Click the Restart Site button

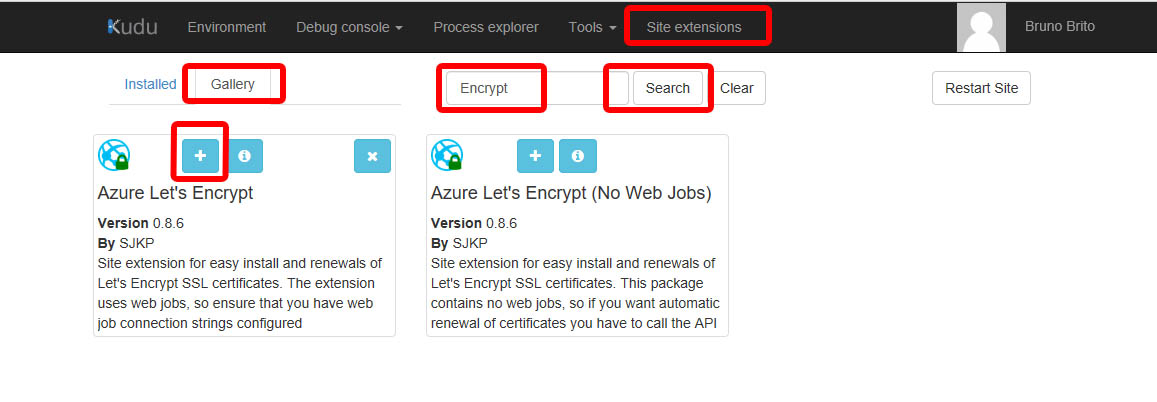(981, 88)
